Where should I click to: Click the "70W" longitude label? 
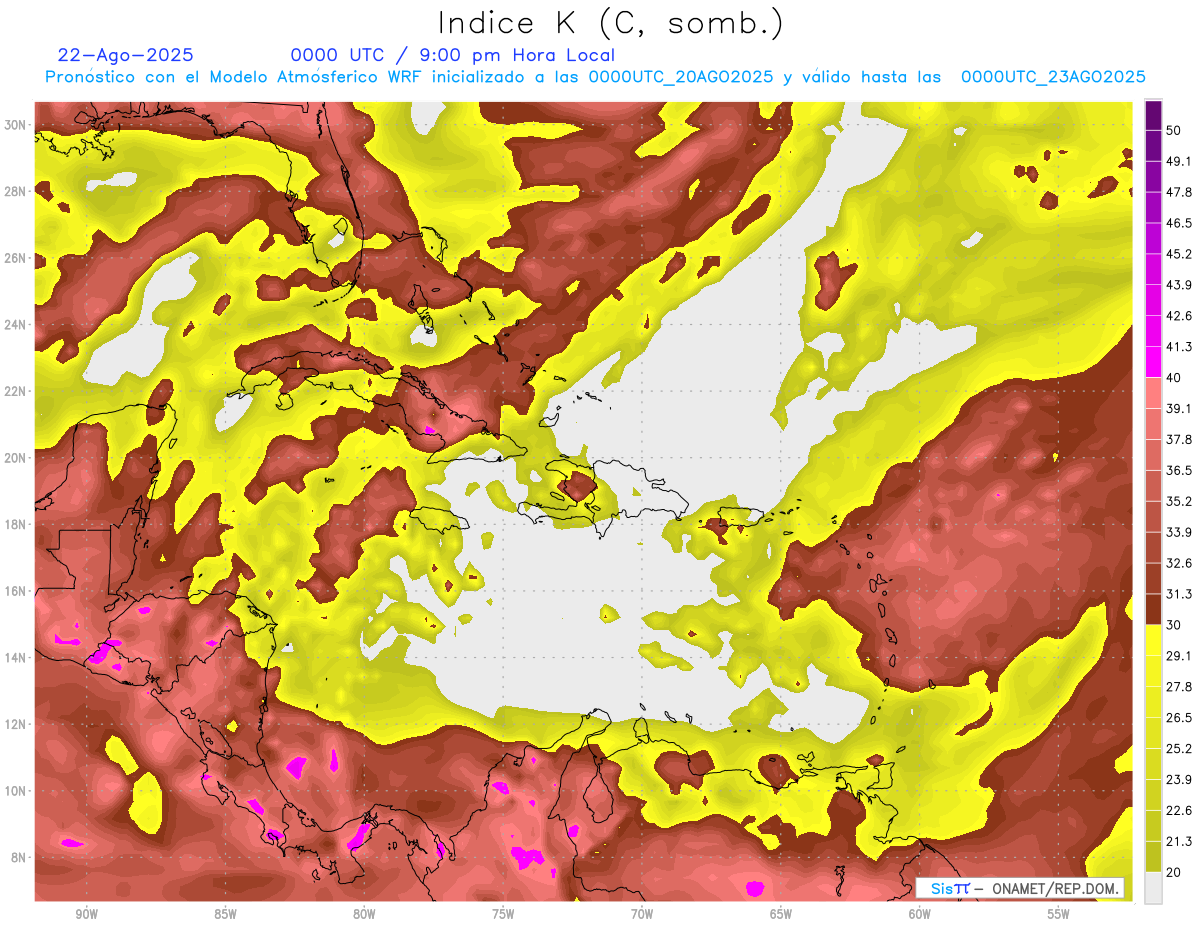pos(642,914)
